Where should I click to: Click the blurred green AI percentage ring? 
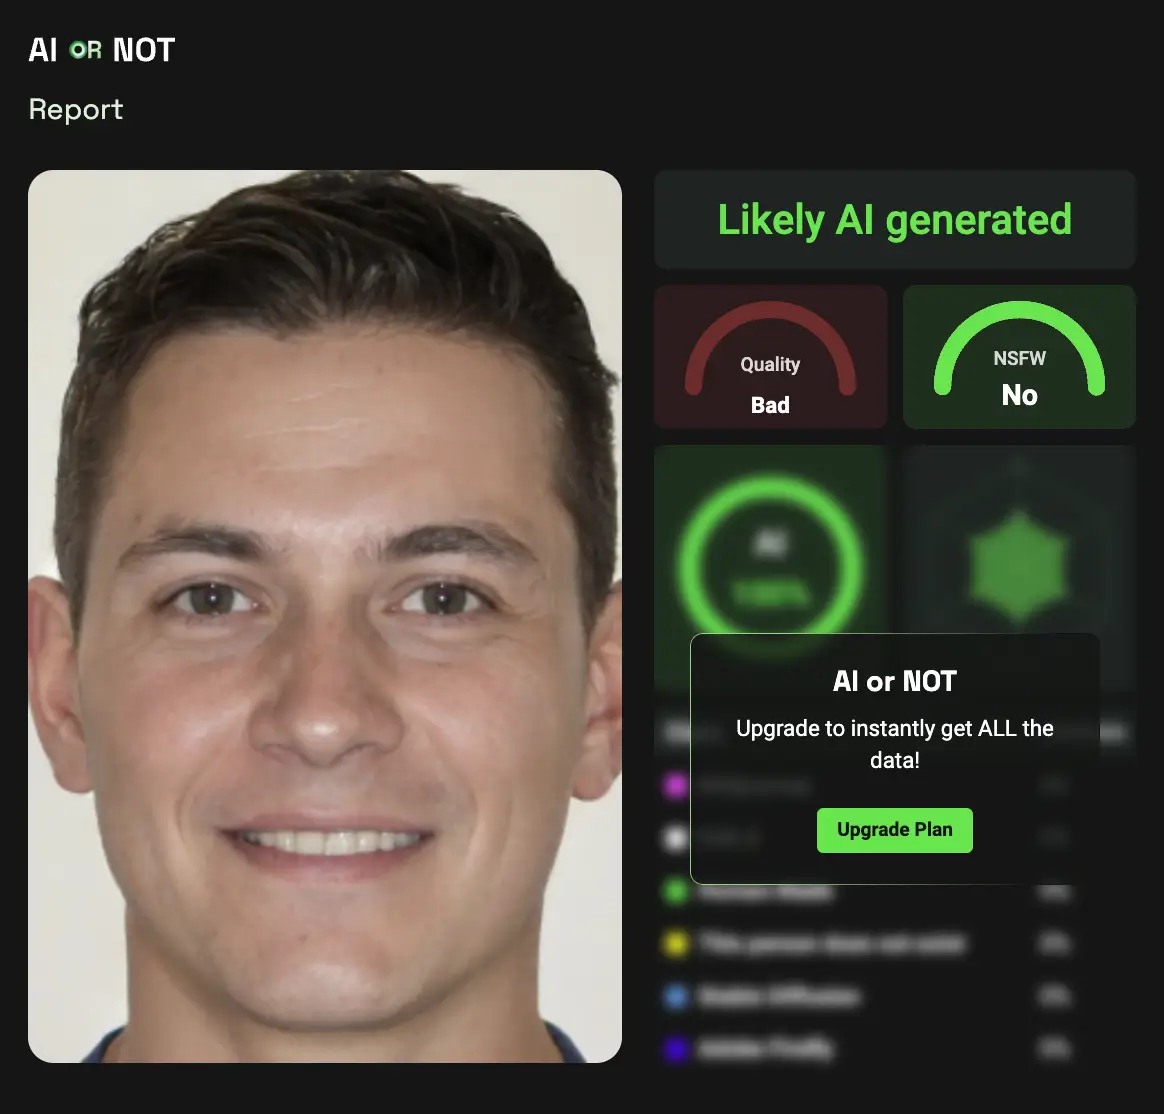770,566
